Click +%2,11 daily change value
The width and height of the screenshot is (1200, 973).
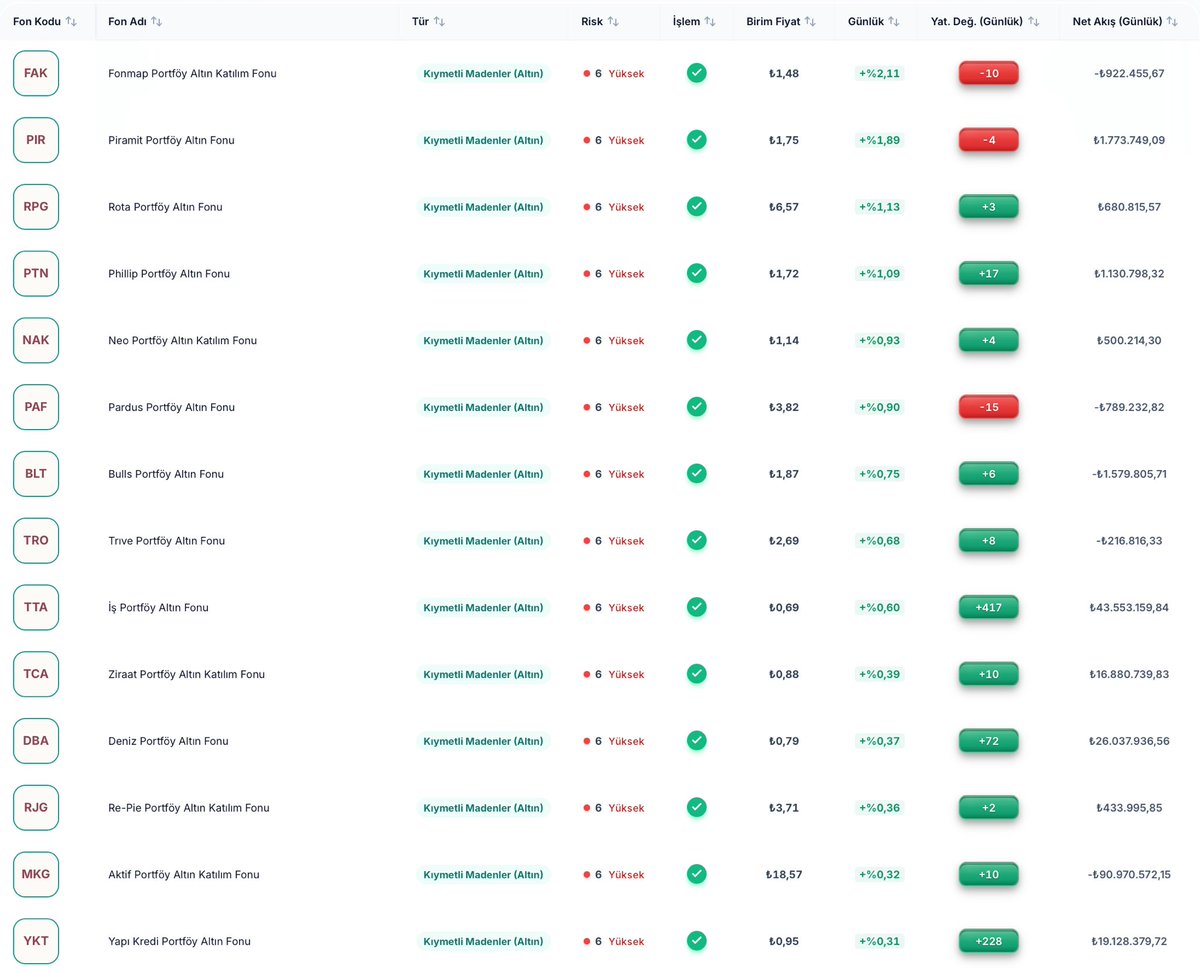[879, 73]
